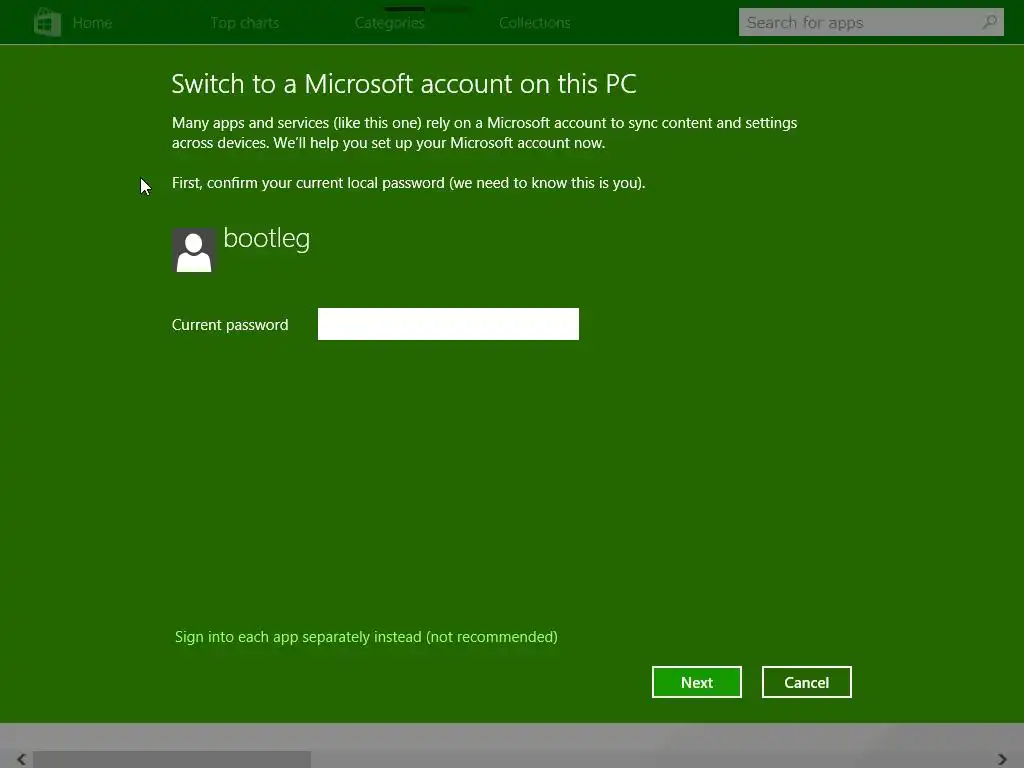Viewport: 1024px width, 768px height.
Task: Click the search magnifier icon
Action: click(x=990, y=22)
